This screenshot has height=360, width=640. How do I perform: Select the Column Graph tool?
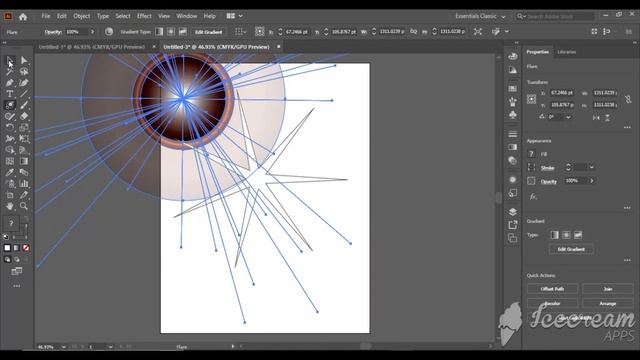click(x=24, y=184)
